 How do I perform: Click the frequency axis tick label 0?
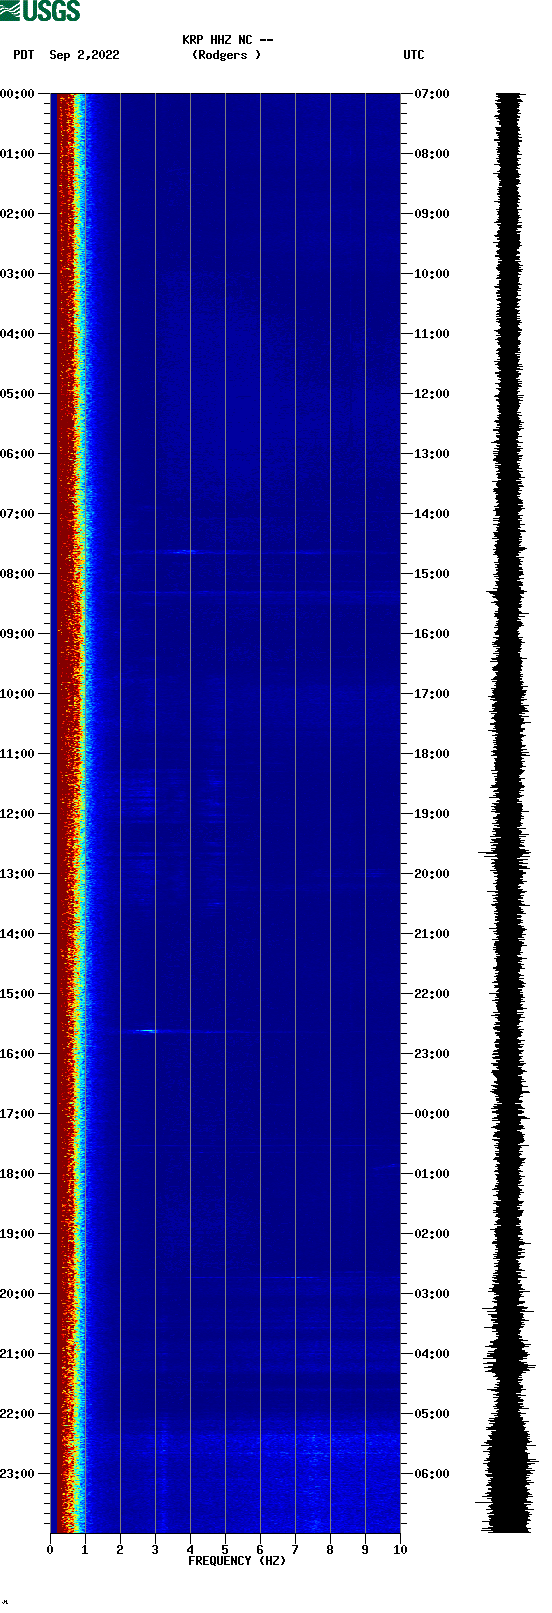(x=50, y=1550)
